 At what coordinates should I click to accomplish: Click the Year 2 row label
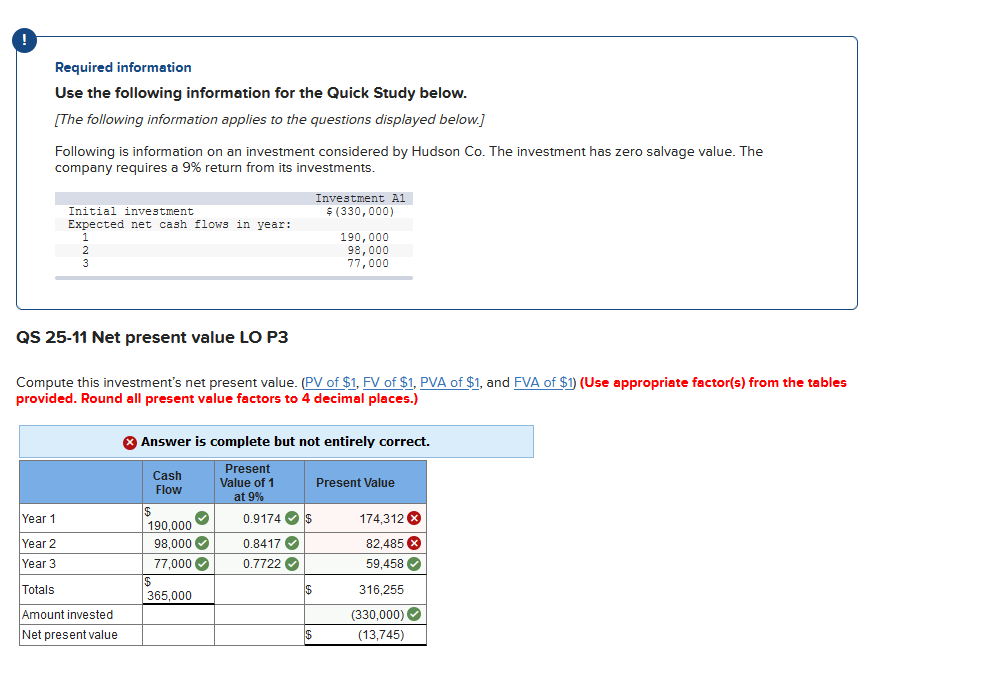38,544
